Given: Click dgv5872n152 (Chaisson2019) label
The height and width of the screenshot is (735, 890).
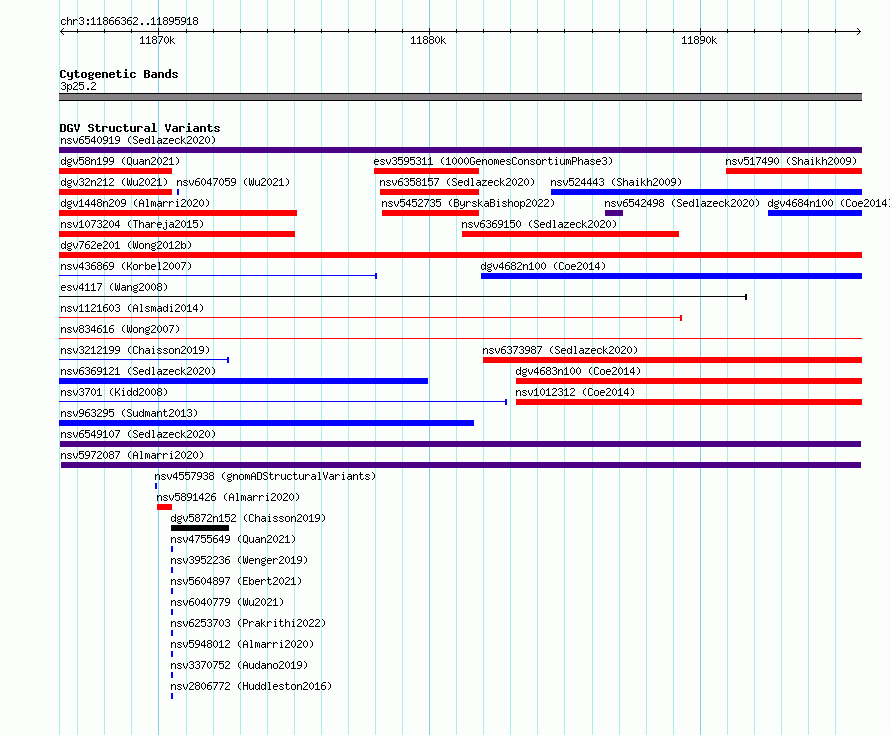Looking at the screenshot, I should (x=249, y=518).
